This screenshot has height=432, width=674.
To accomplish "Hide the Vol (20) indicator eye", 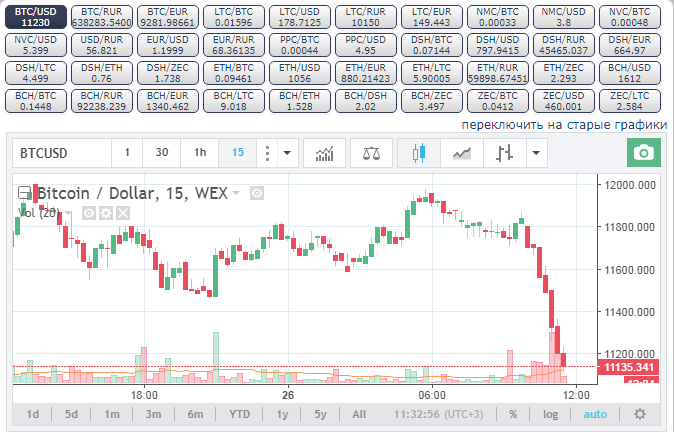I will tap(89, 213).
